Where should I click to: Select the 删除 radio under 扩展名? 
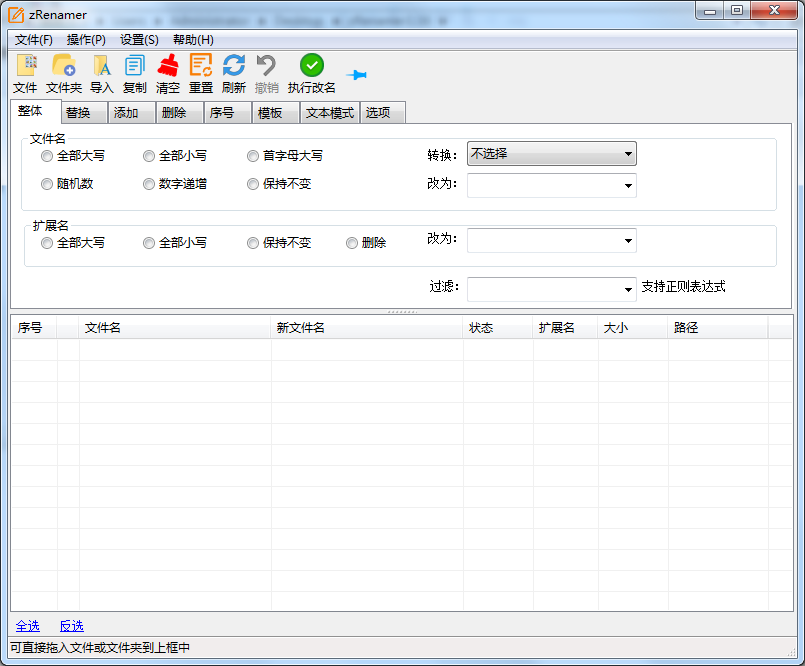pyautogui.click(x=352, y=243)
